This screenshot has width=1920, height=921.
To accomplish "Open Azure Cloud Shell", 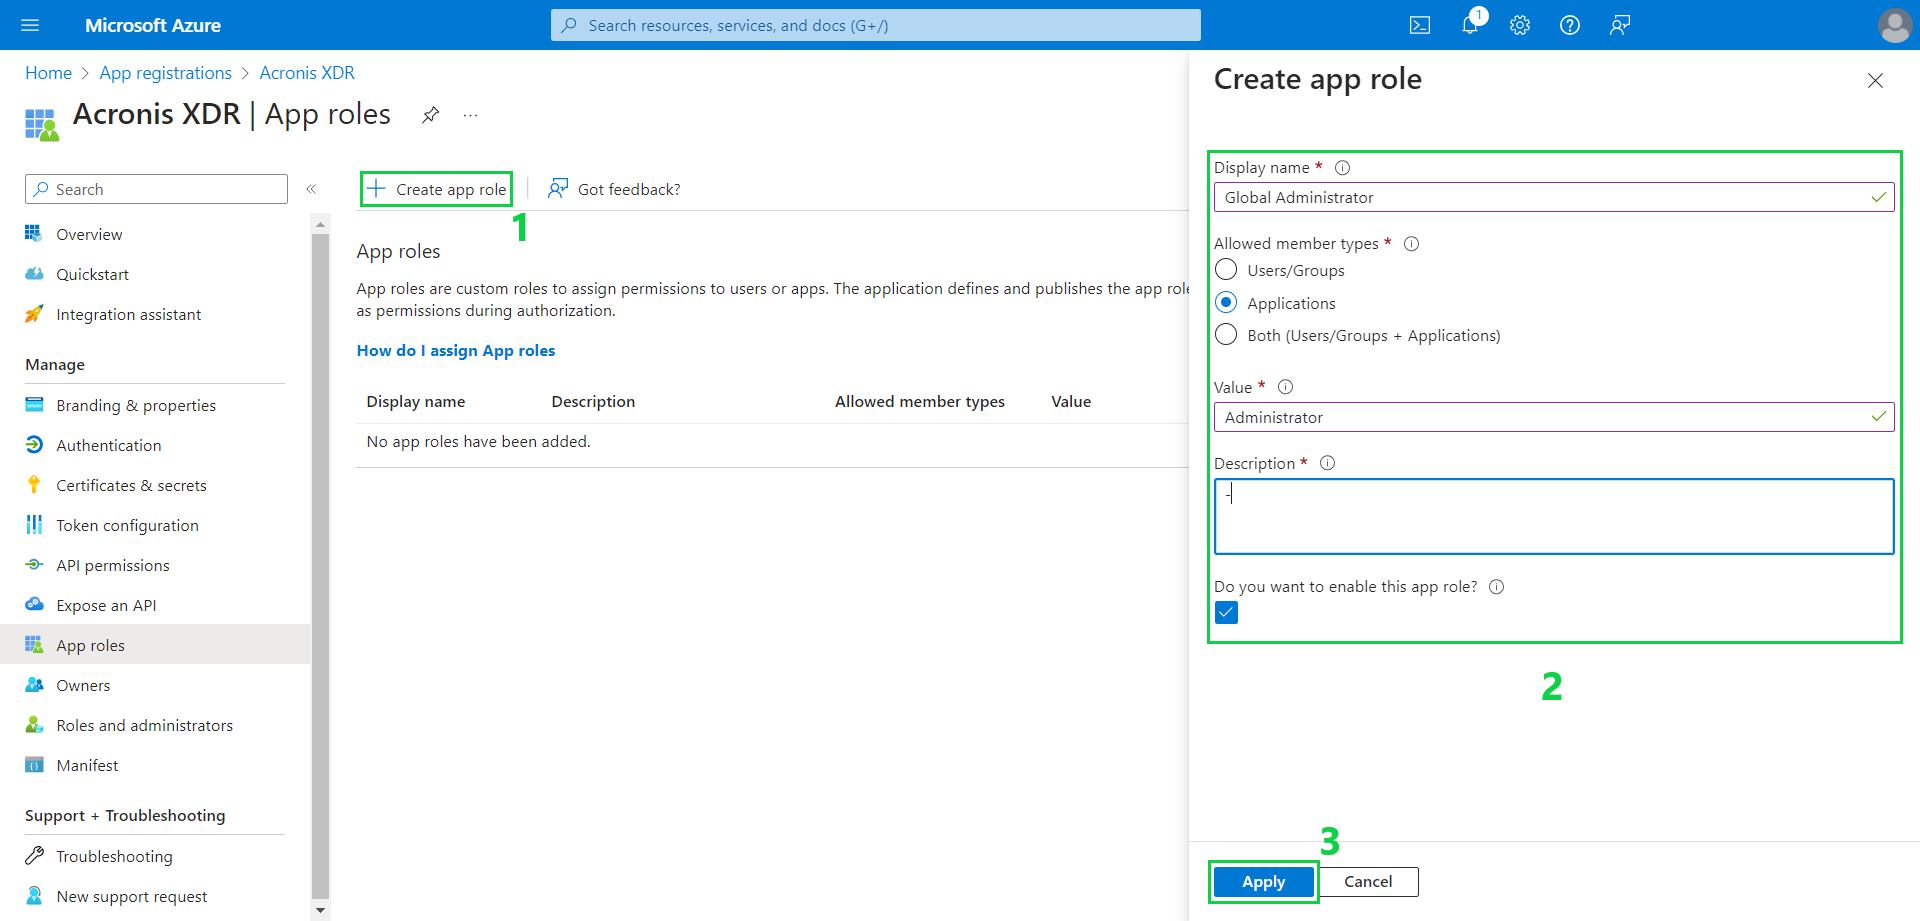I will (1419, 25).
